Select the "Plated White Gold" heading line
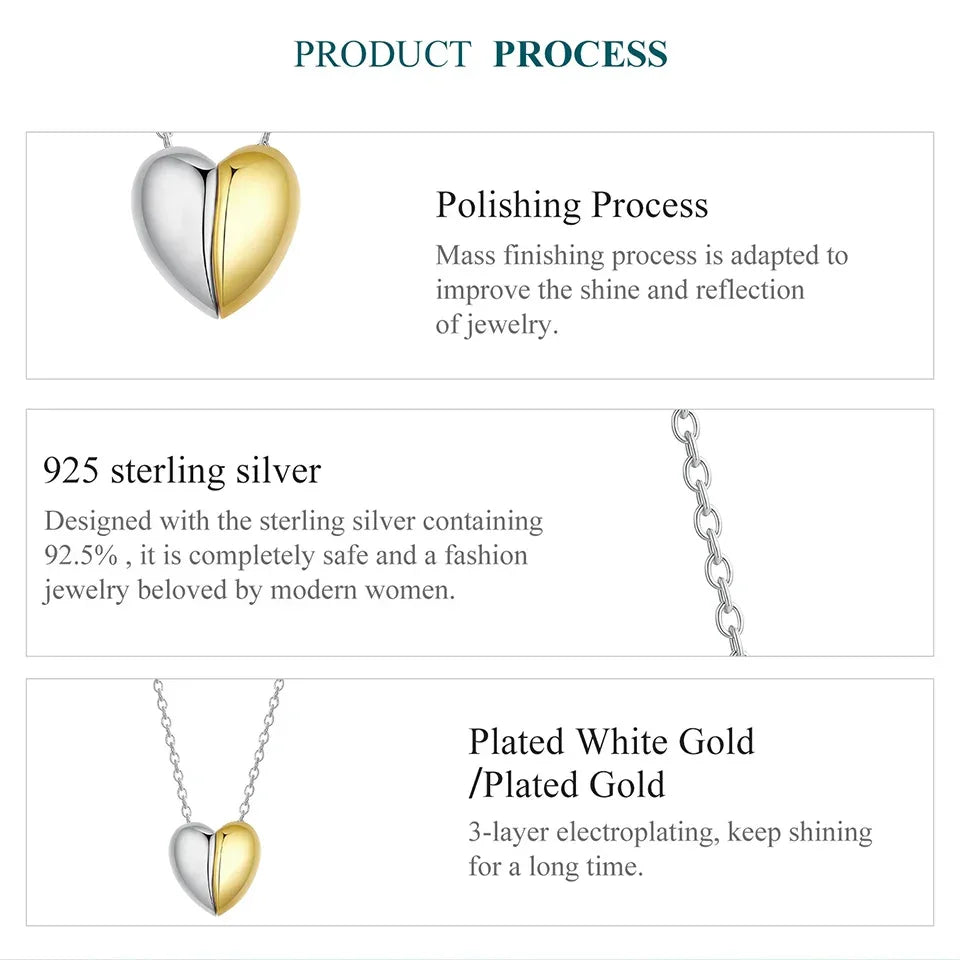960x960 pixels. [x=611, y=742]
